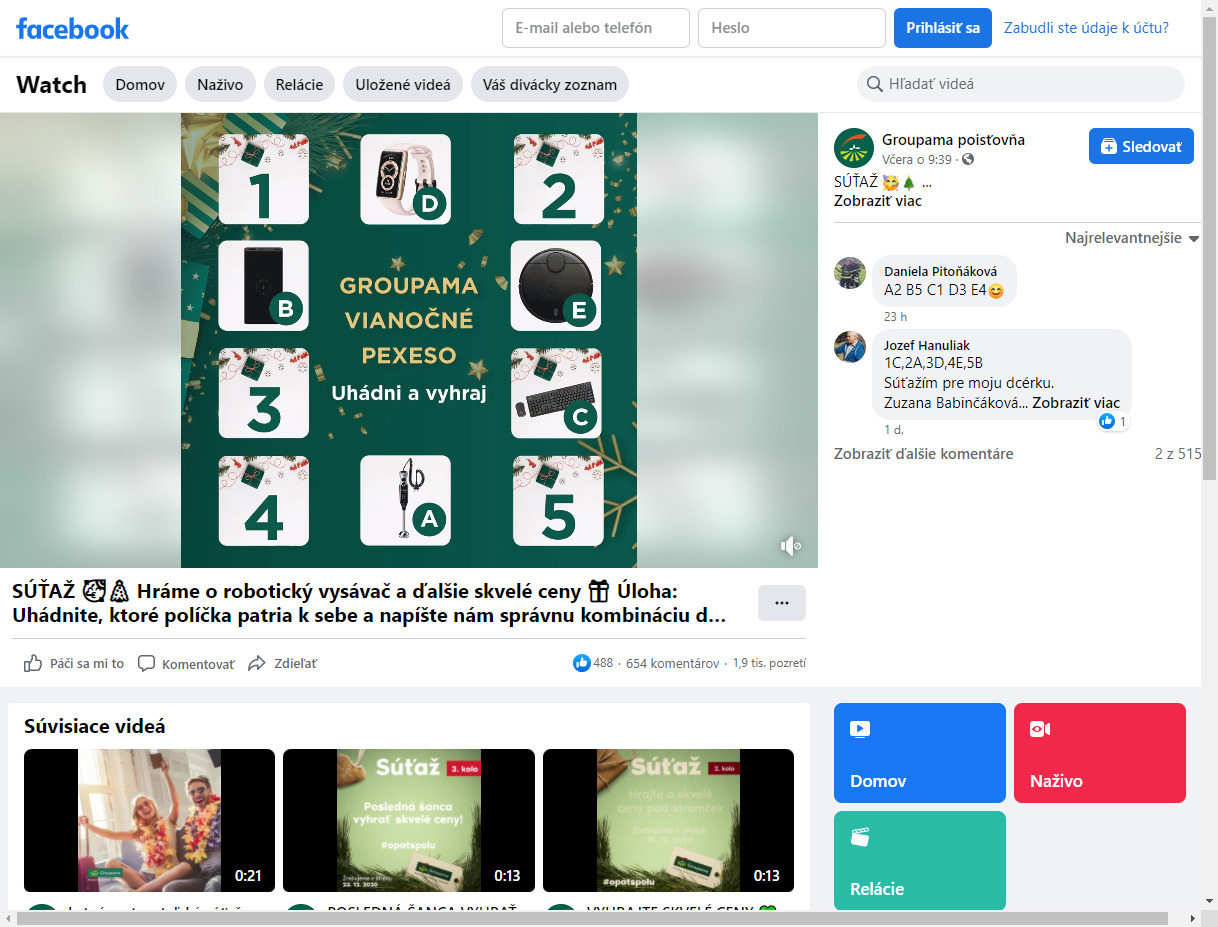Click Daniela Pitoňáková's avatar
The width and height of the screenshot is (1218, 927).
coord(850,272)
